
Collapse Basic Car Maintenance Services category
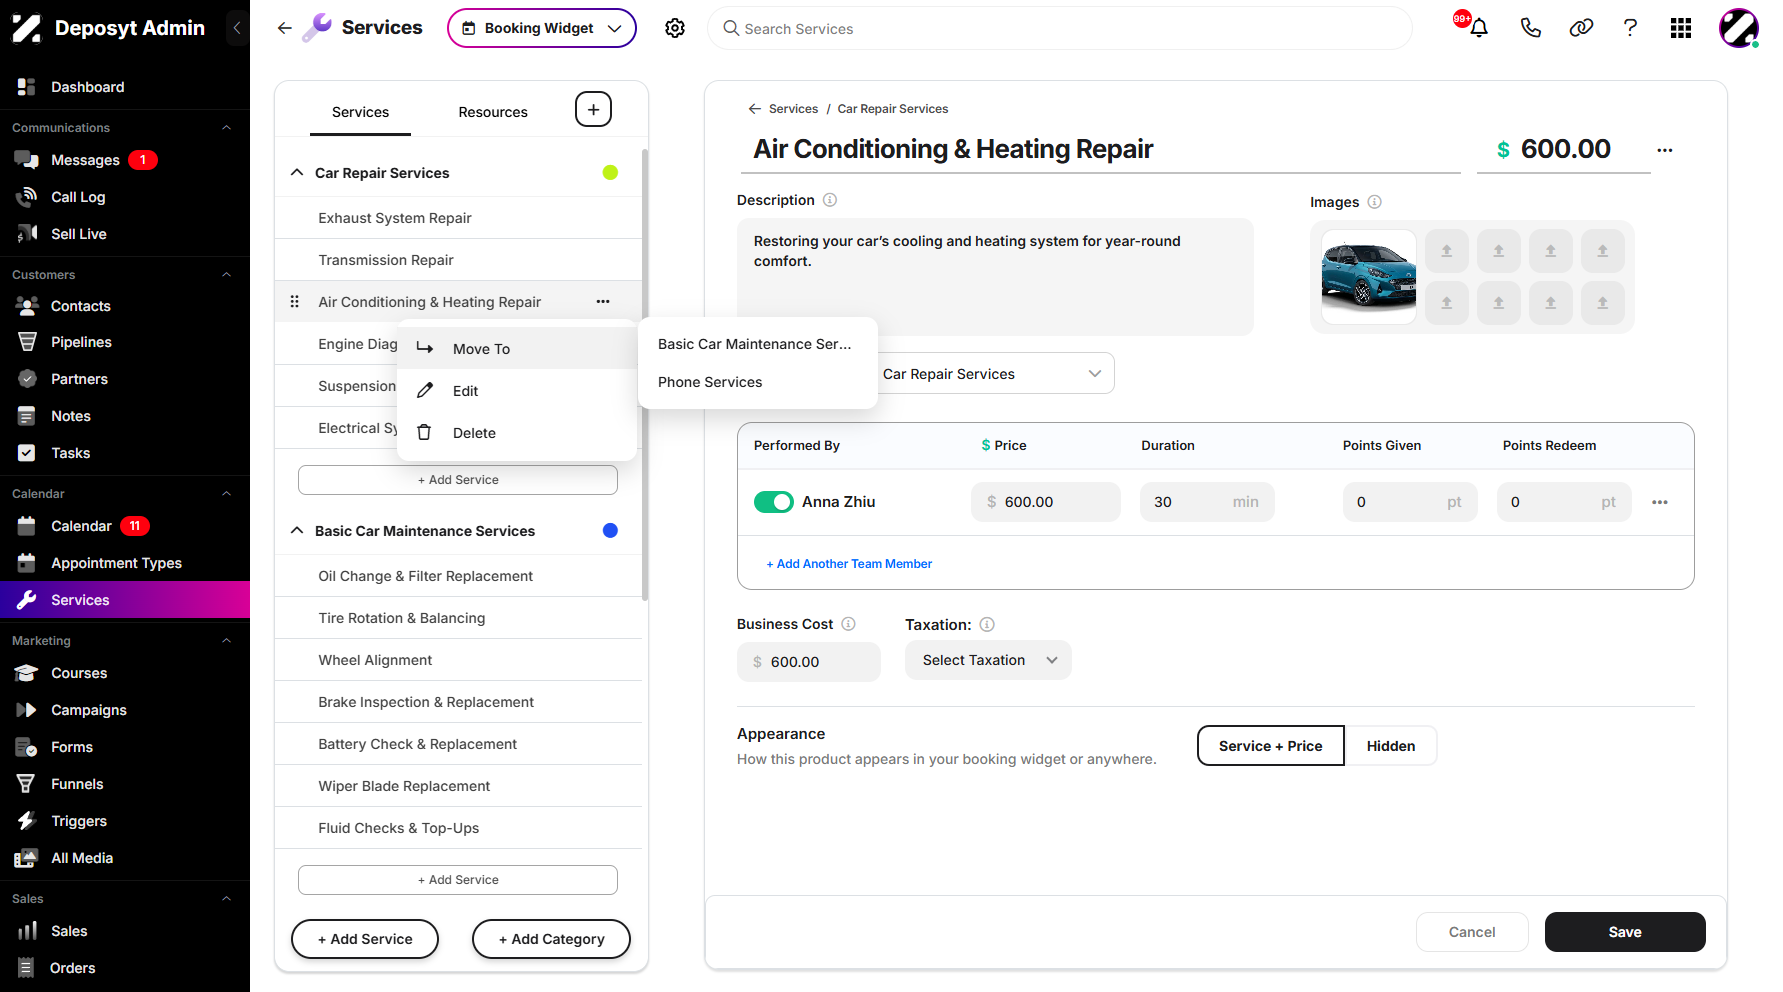(297, 531)
